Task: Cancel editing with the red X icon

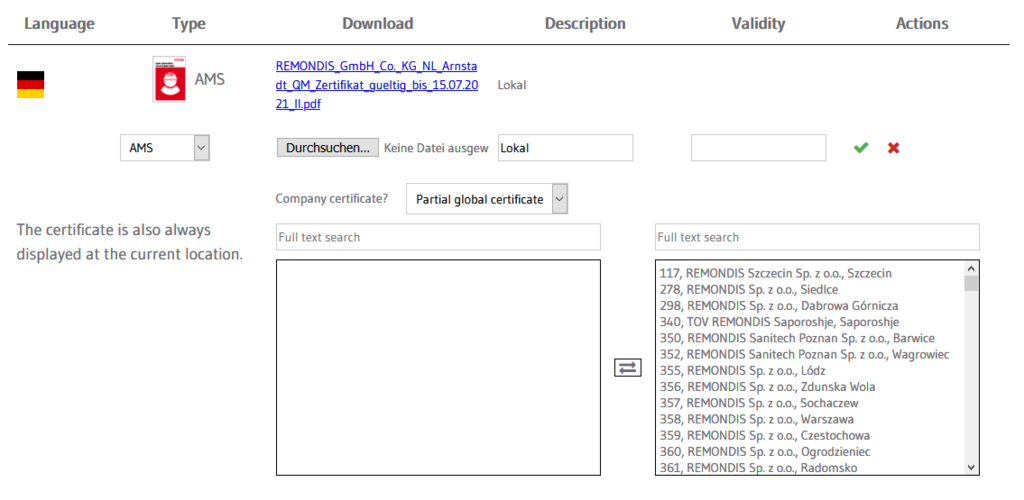Action: point(893,148)
